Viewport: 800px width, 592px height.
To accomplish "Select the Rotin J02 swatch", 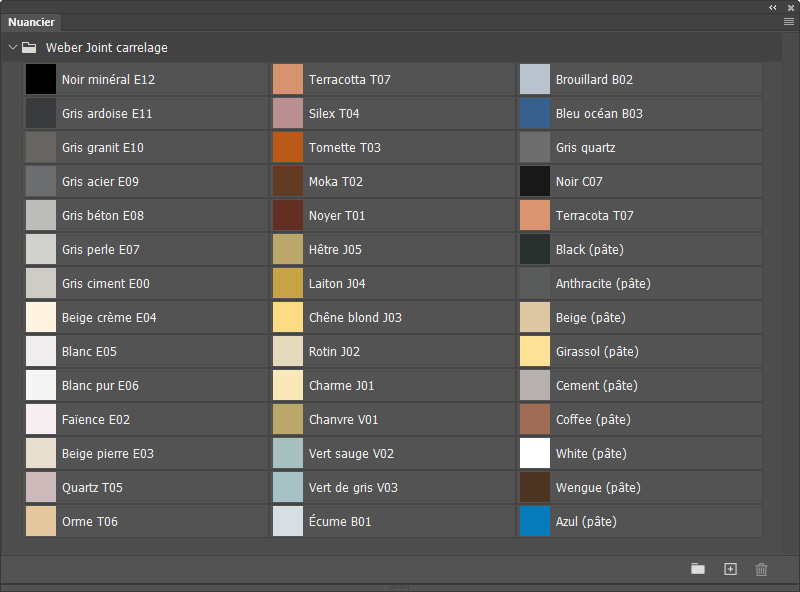I will (288, 351).
